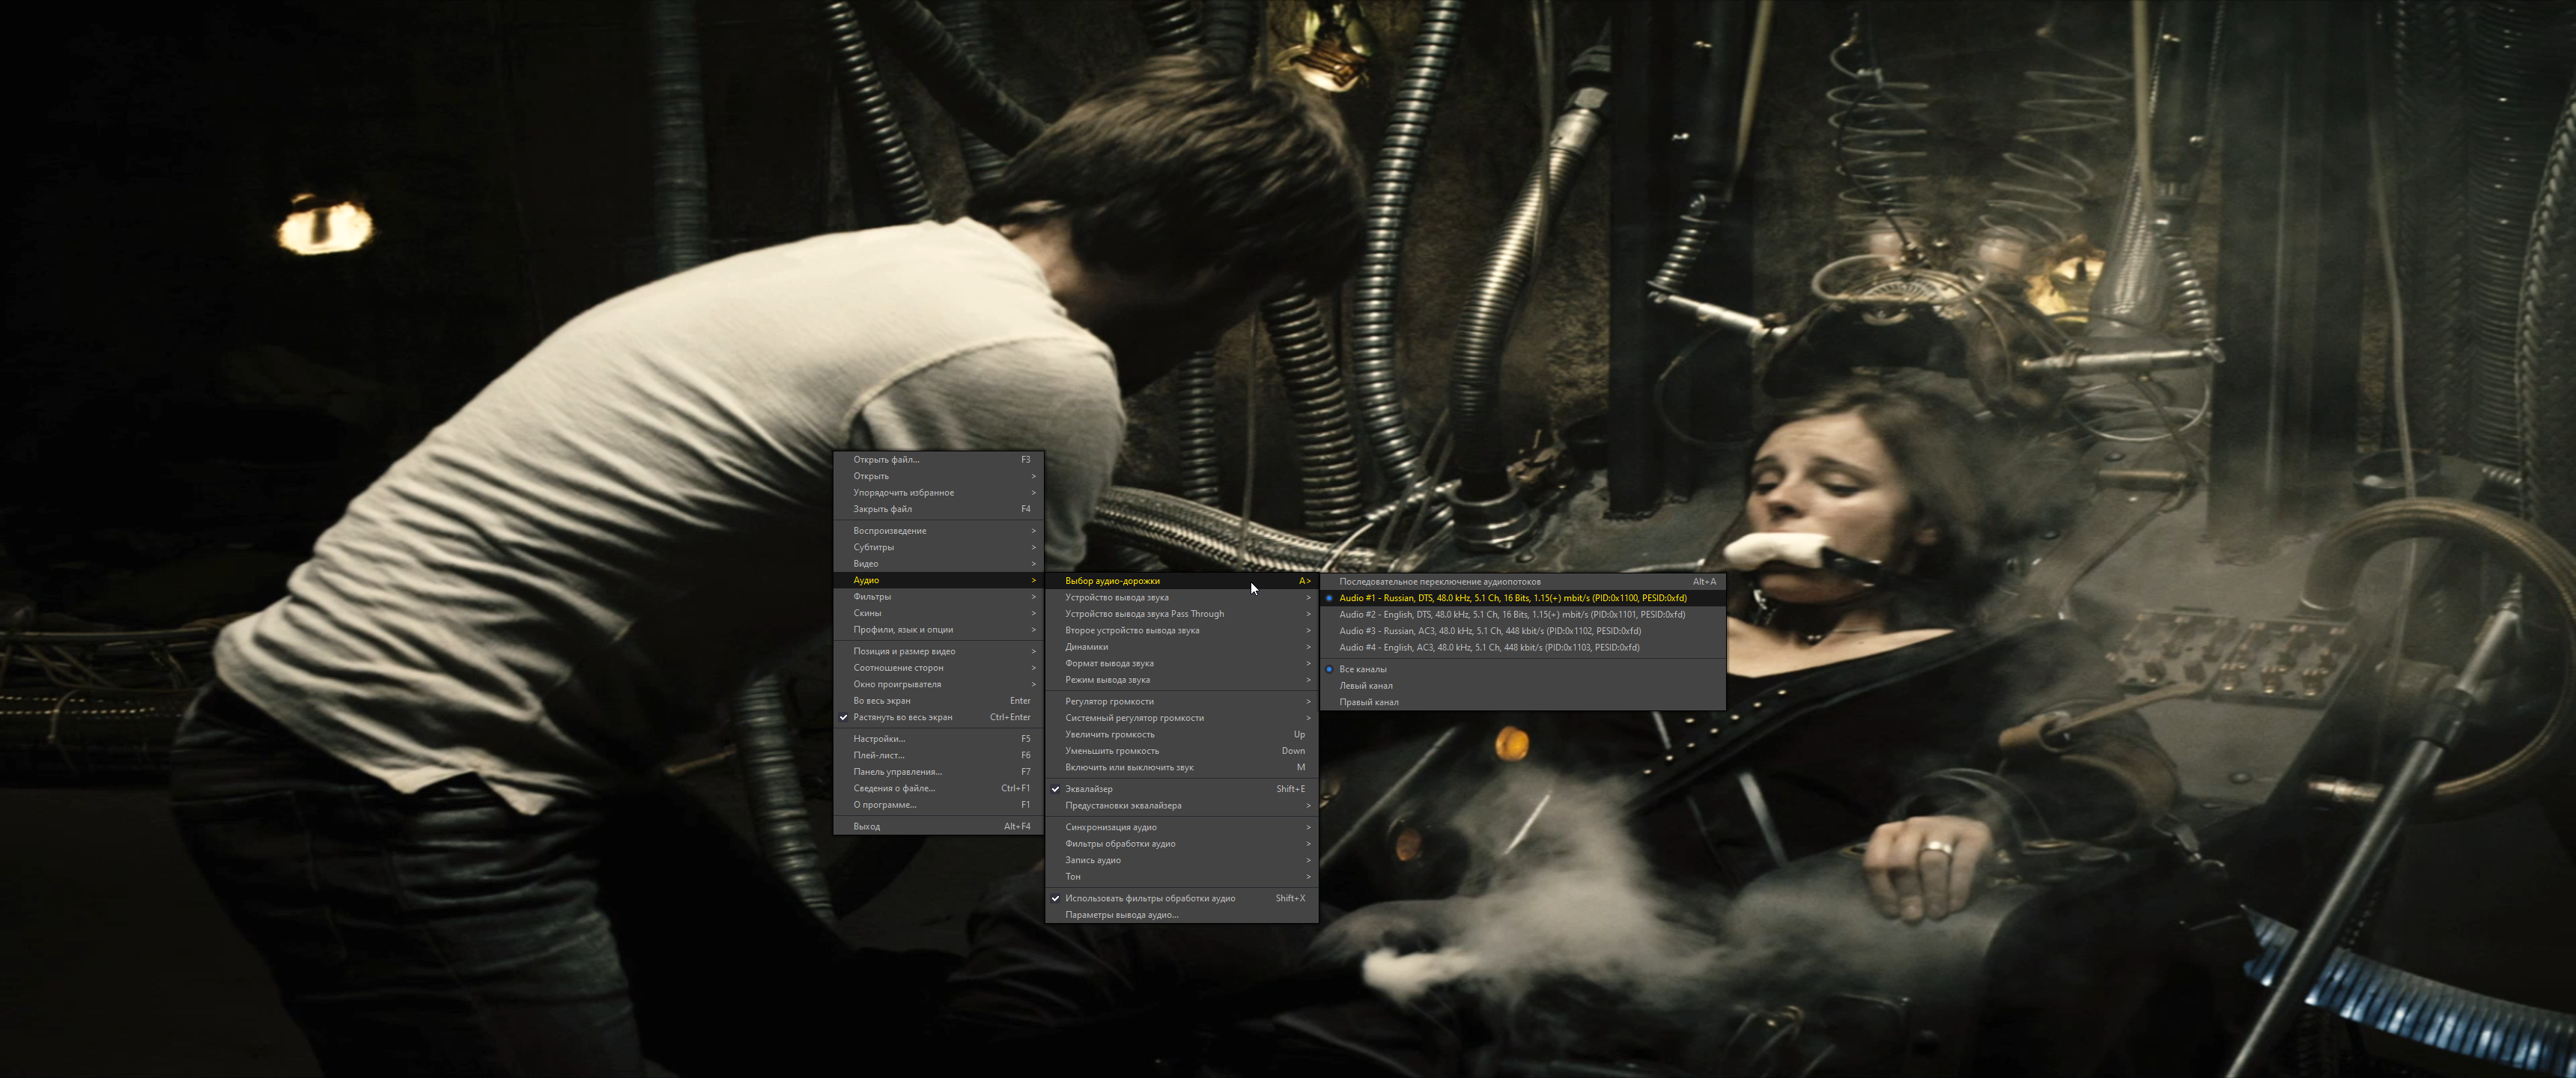
Task: Open 'Соотношение сторон' submenu
Action: click(x=938, y=668)
